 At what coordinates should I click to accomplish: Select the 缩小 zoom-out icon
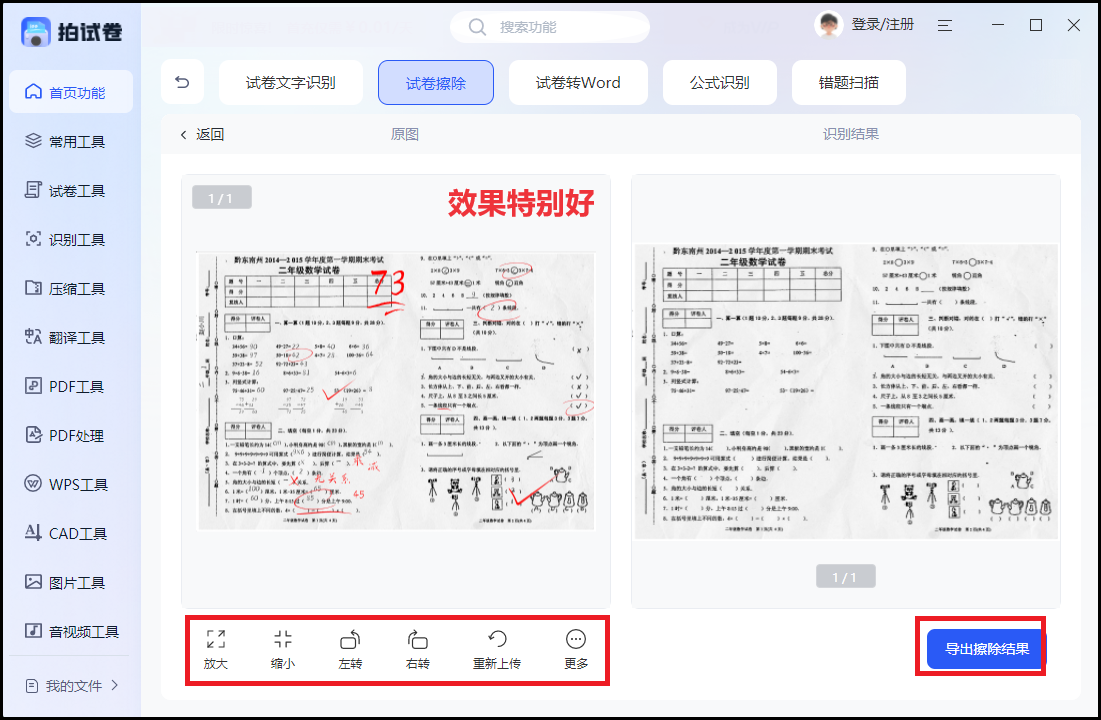283,650
